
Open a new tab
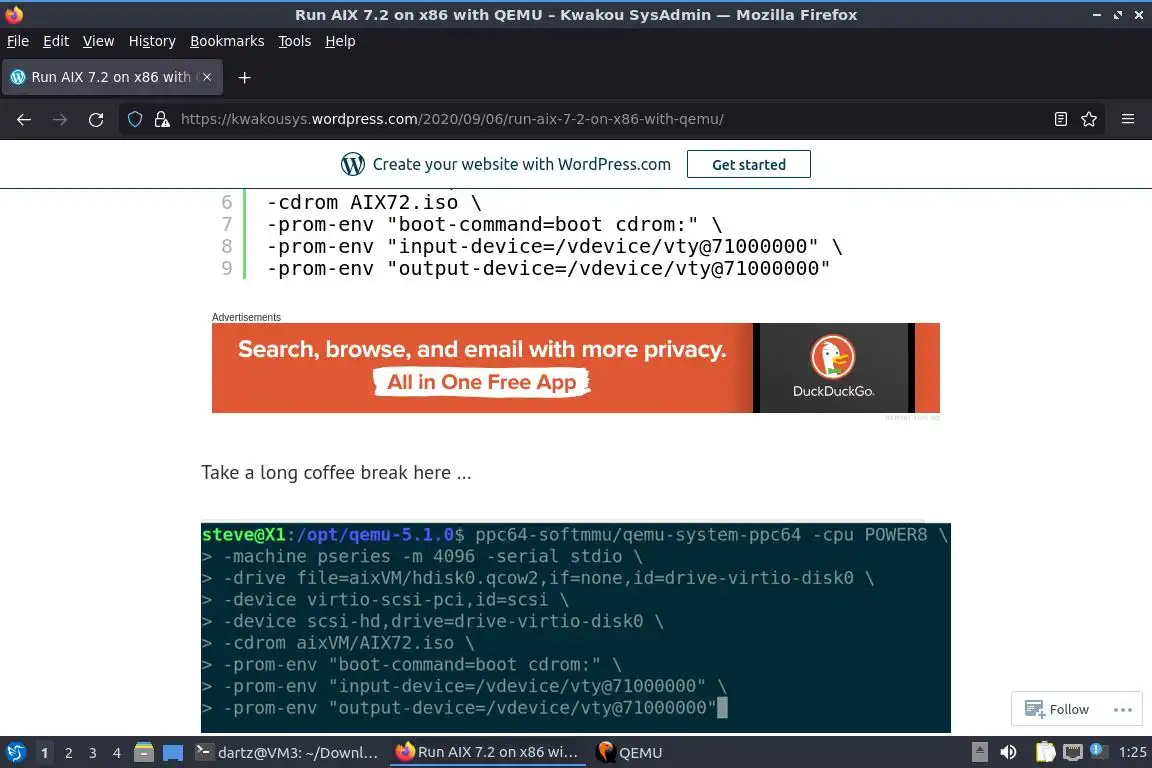point(245,77)
